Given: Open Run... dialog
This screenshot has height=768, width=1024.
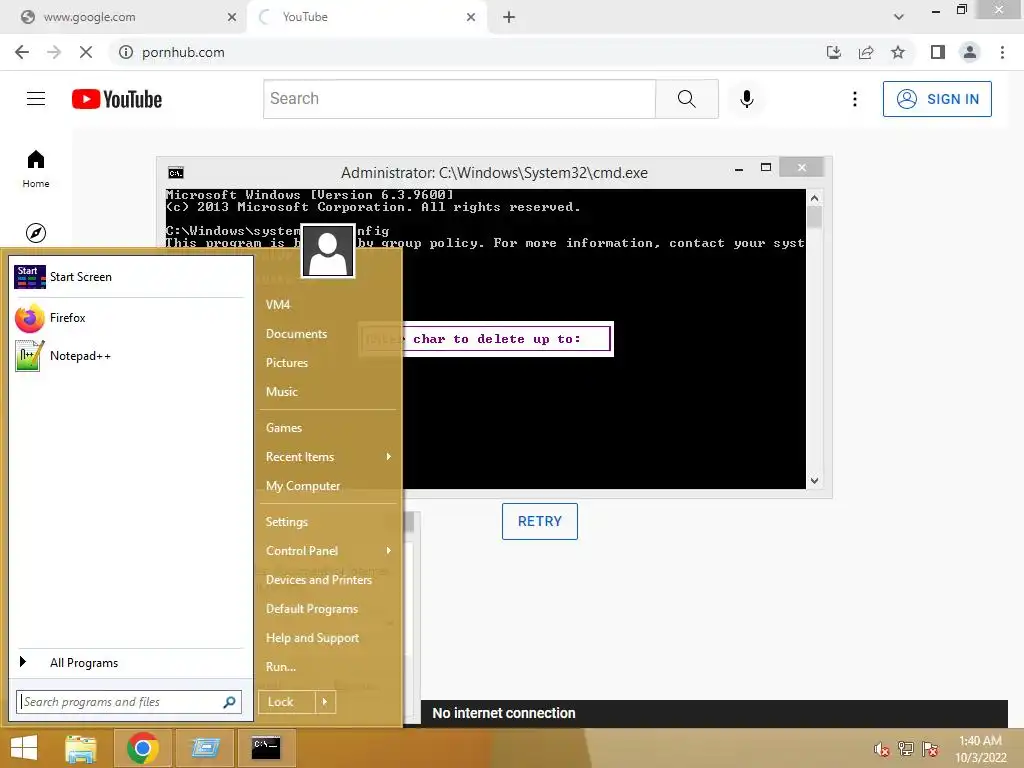Looking at the screenshot, I should [281, 667].
